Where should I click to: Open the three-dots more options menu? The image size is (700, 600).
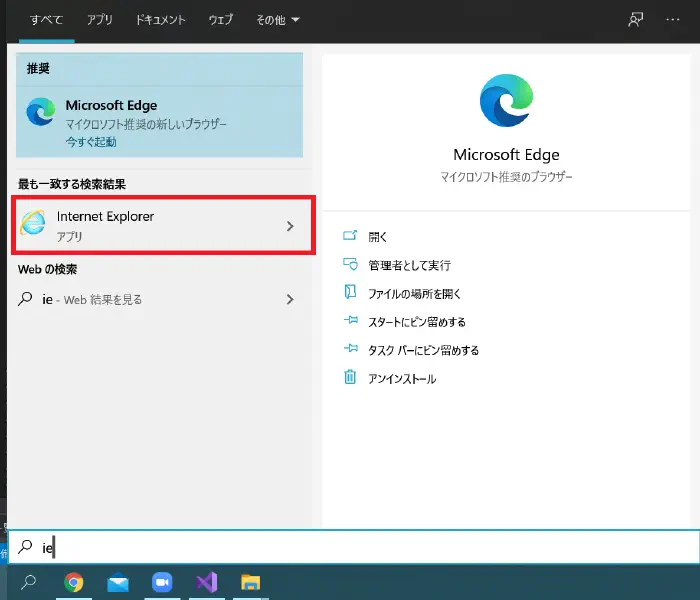672,20
